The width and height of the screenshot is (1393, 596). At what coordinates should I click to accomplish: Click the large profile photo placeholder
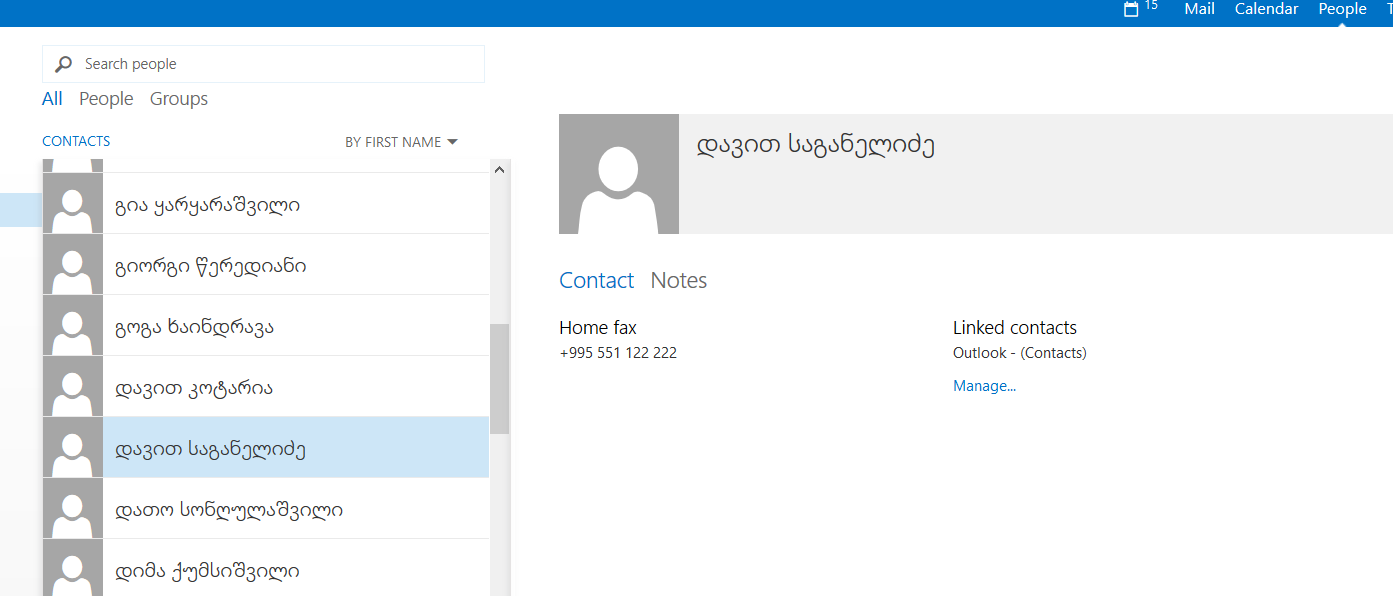(619, 174)
